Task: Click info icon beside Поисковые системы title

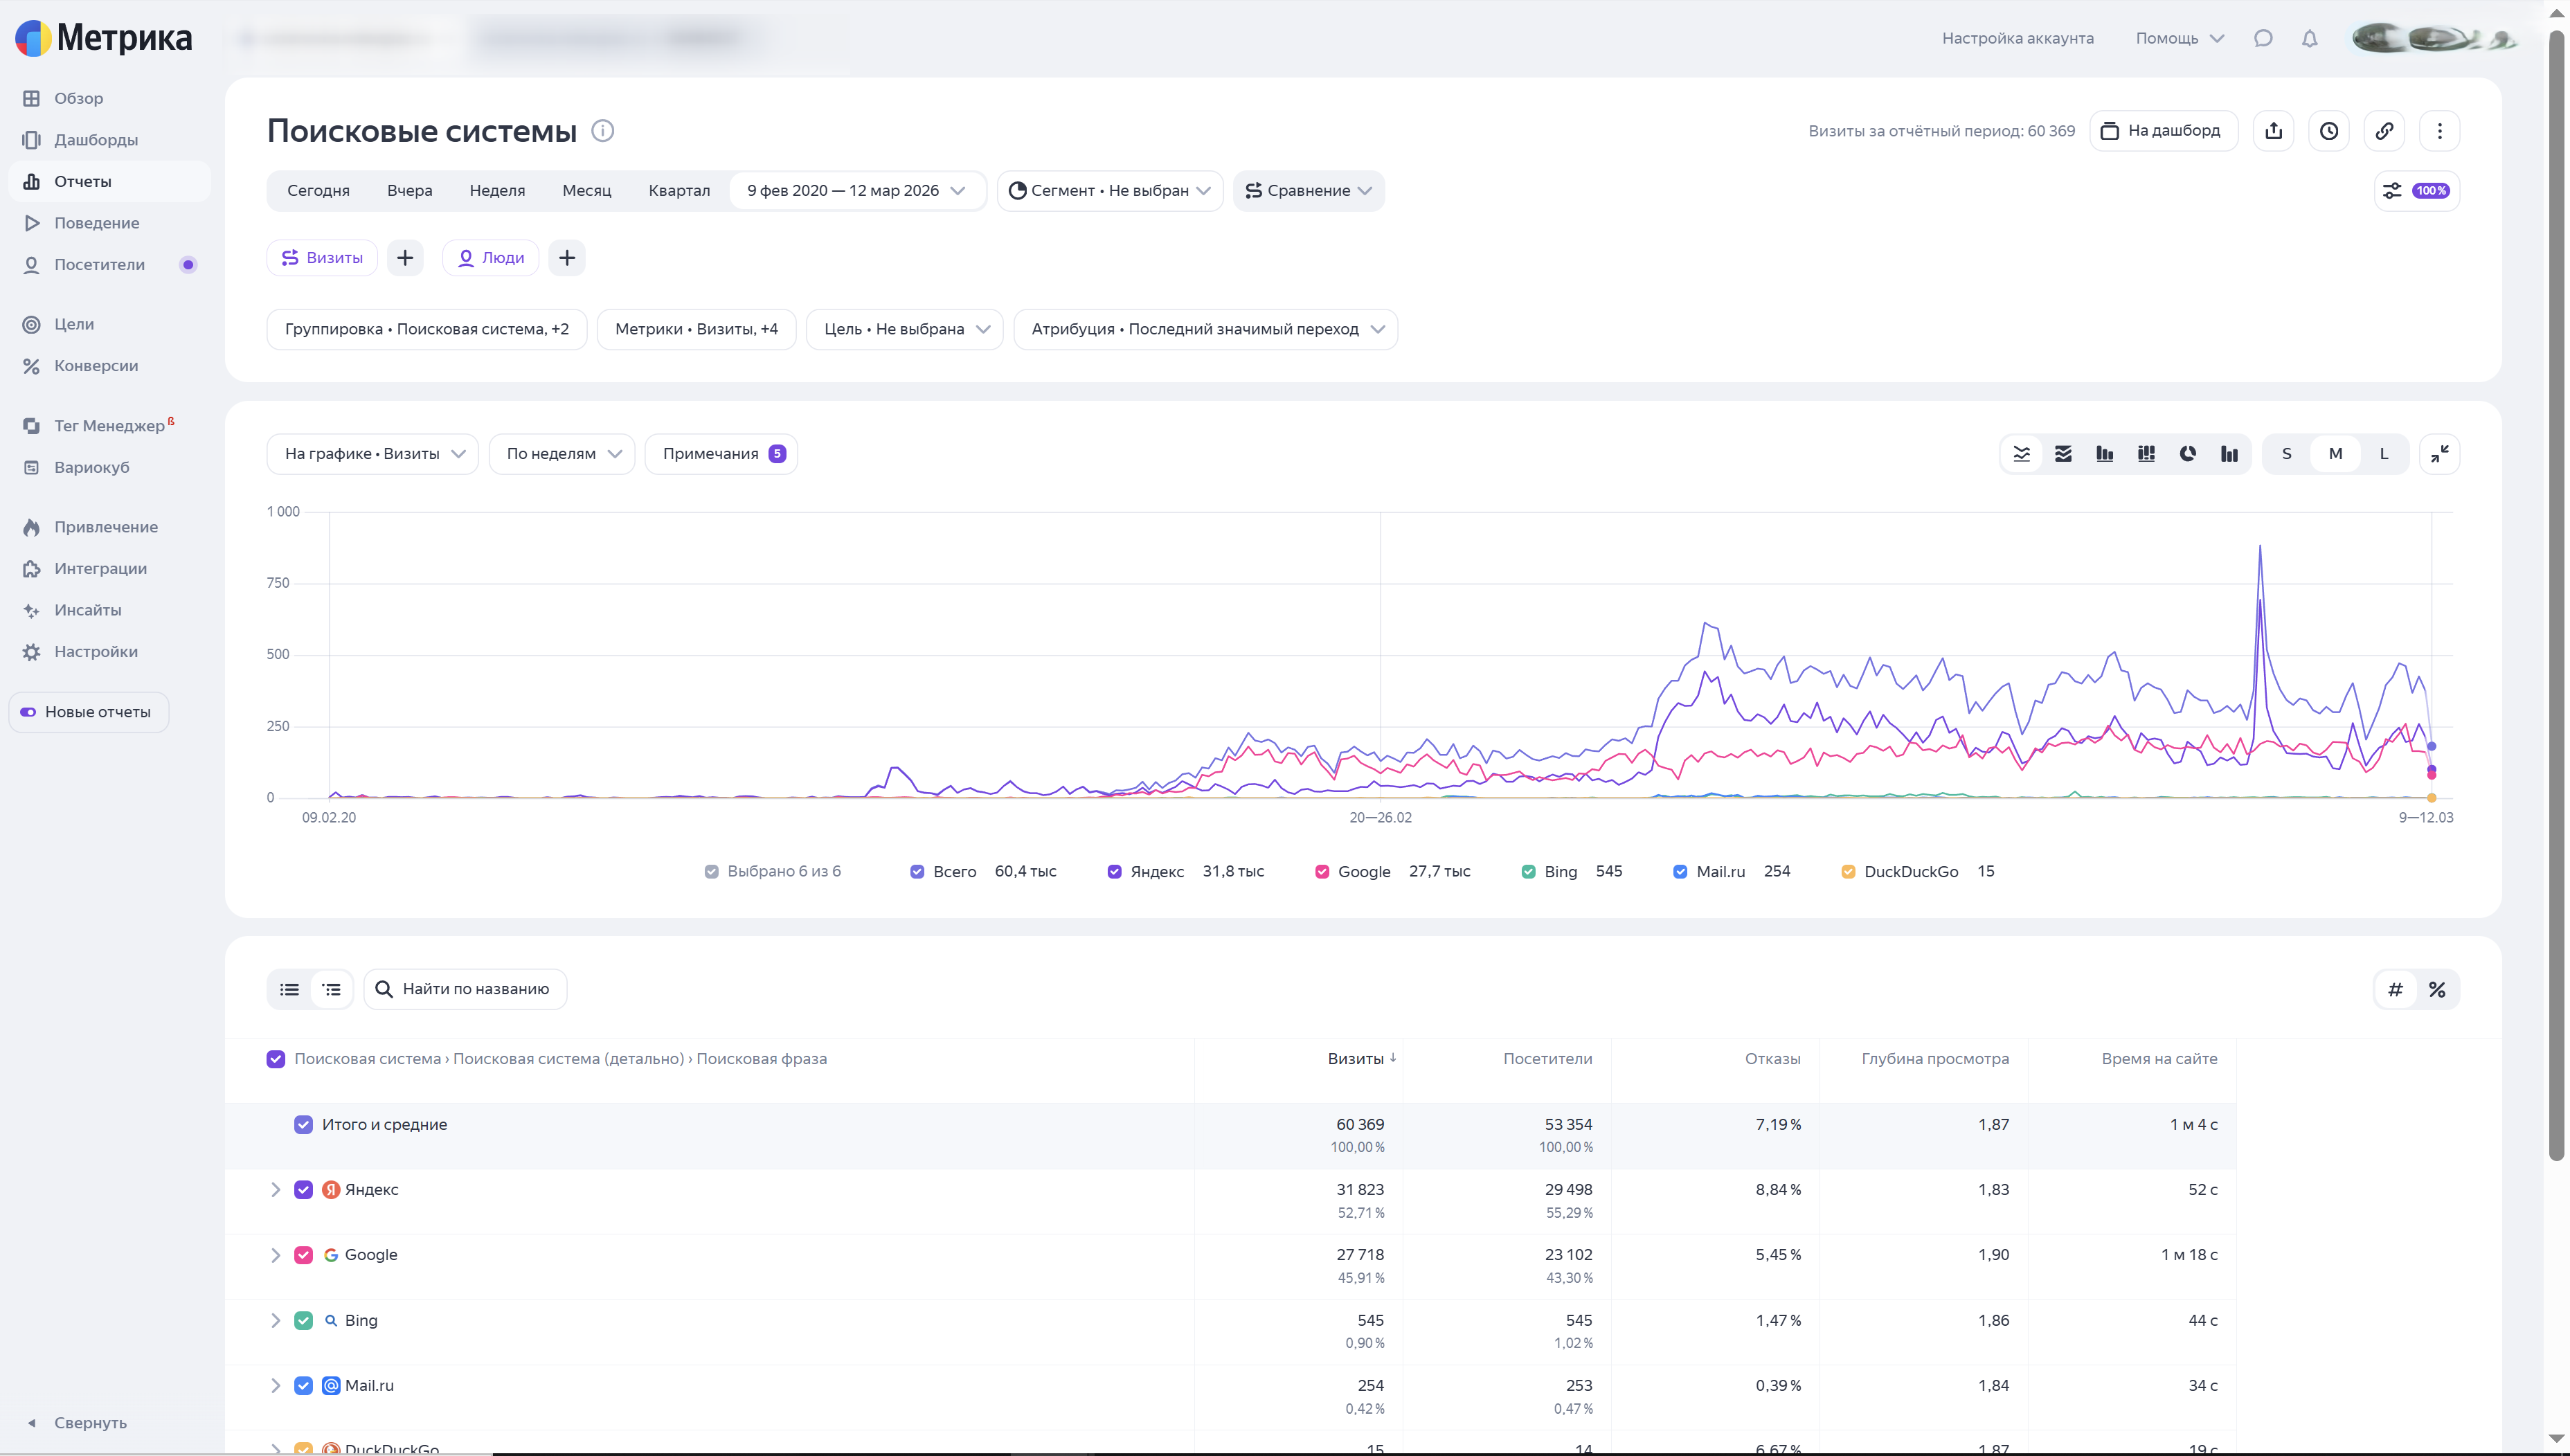Action: [x=602, y=131]
